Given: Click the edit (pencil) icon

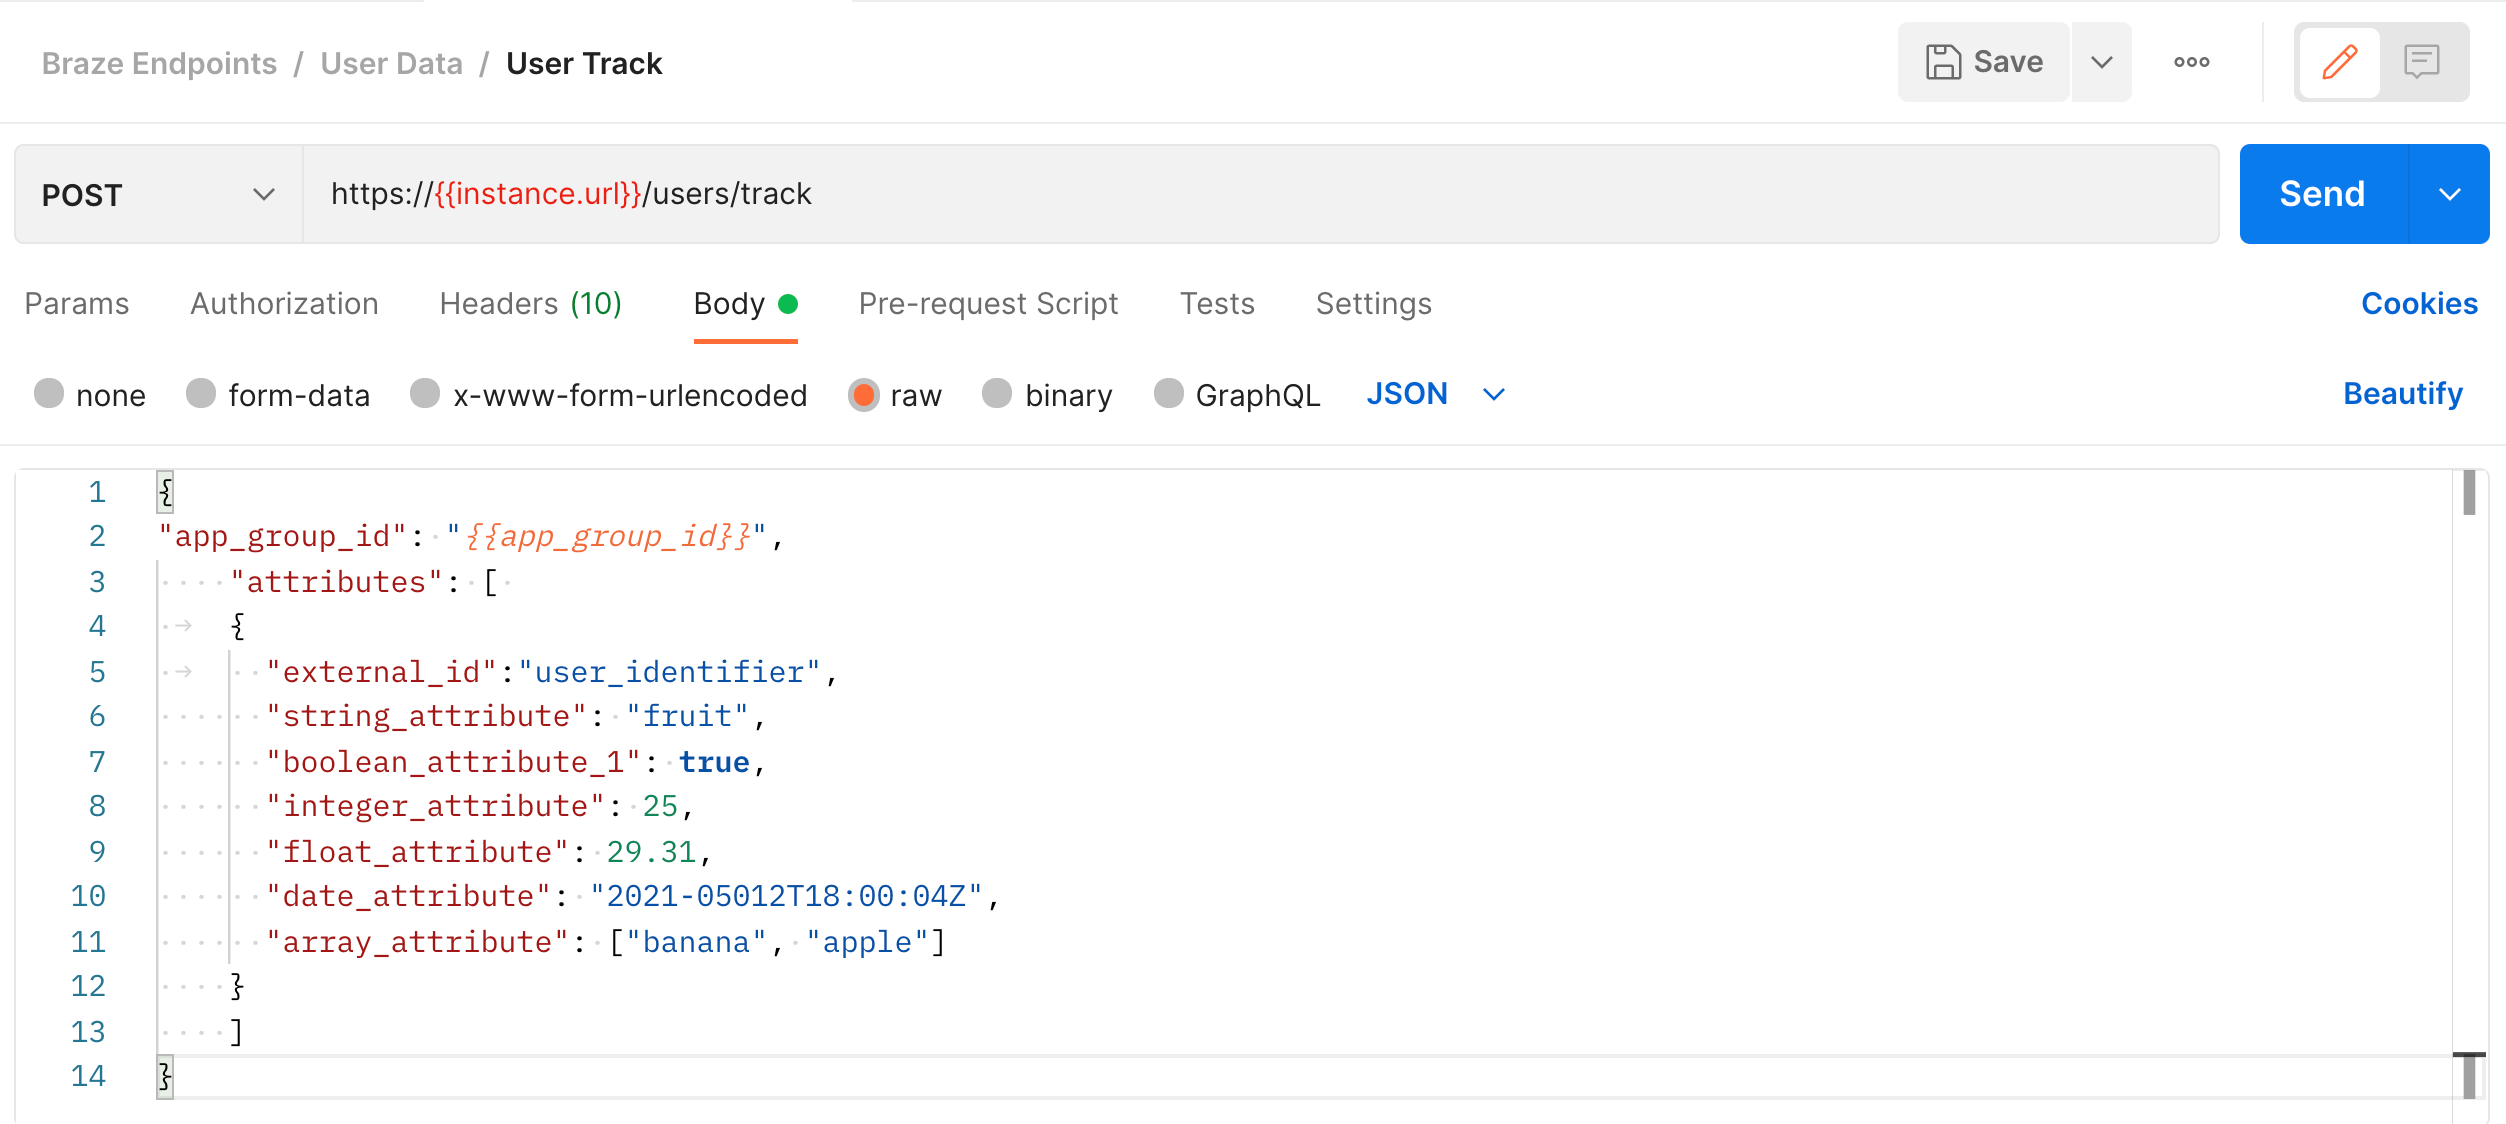Looking at the screenshot, I should pos(2338,62).
